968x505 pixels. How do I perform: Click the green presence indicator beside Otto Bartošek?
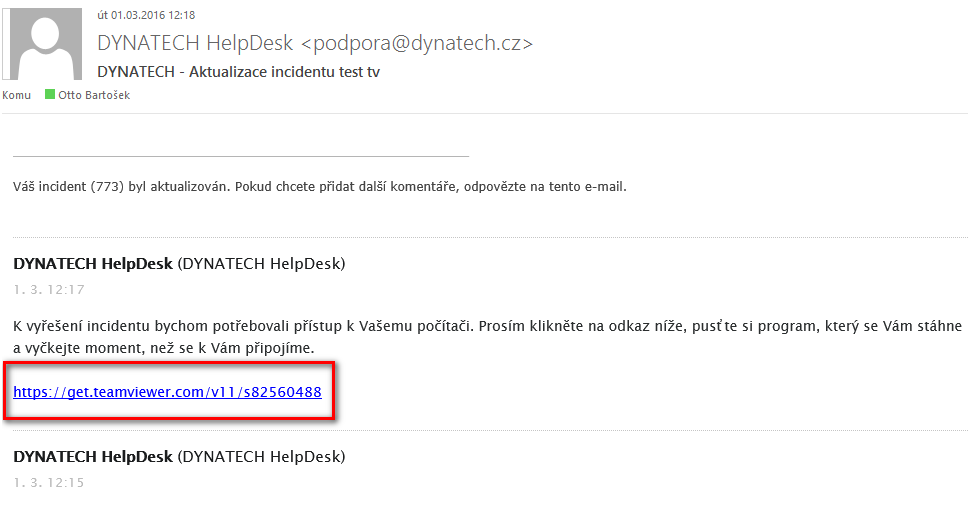pyautogui.click(x=50, y=94)
